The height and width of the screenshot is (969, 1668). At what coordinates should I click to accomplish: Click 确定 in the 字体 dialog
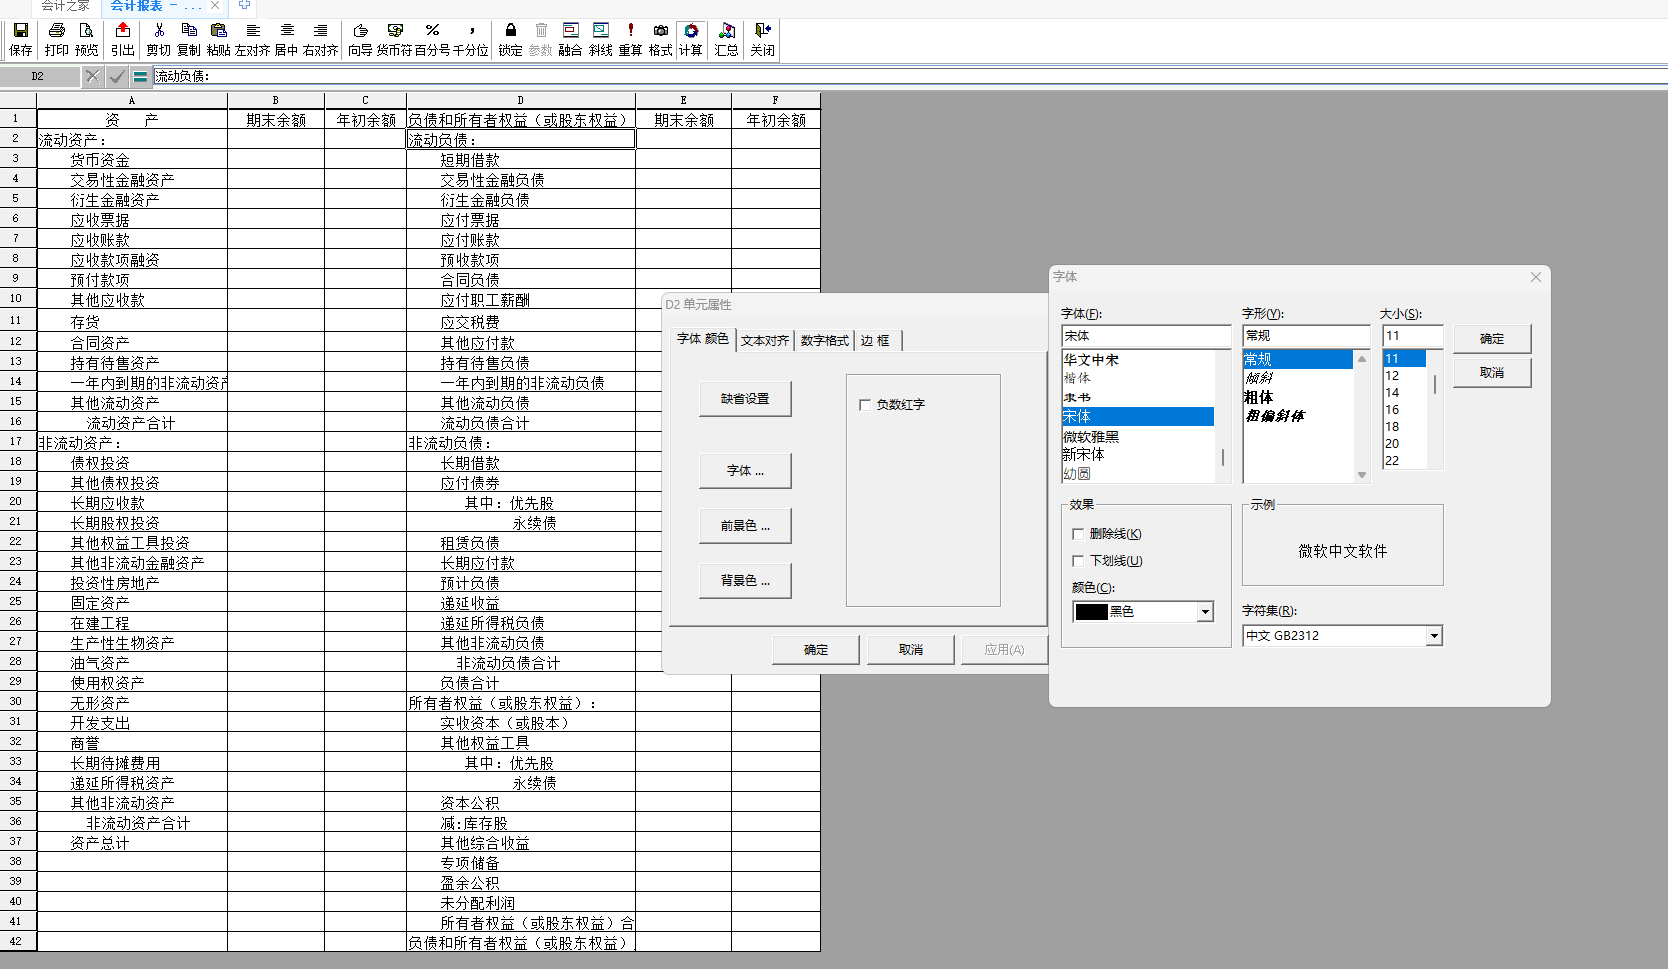[x=1491, y=339]
